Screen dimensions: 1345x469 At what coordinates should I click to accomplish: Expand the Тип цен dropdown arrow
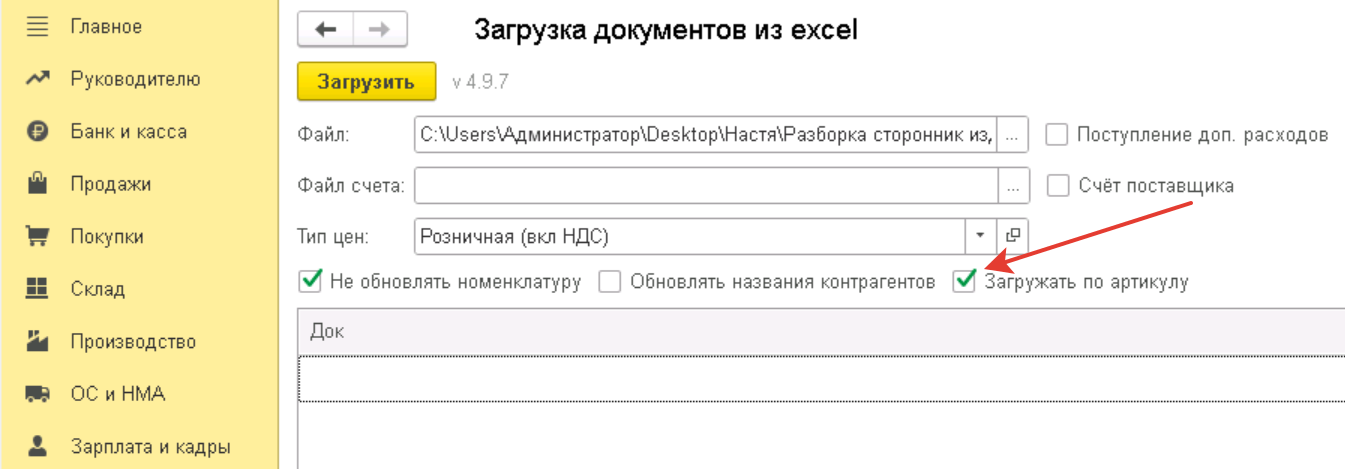tap(980, 237)
